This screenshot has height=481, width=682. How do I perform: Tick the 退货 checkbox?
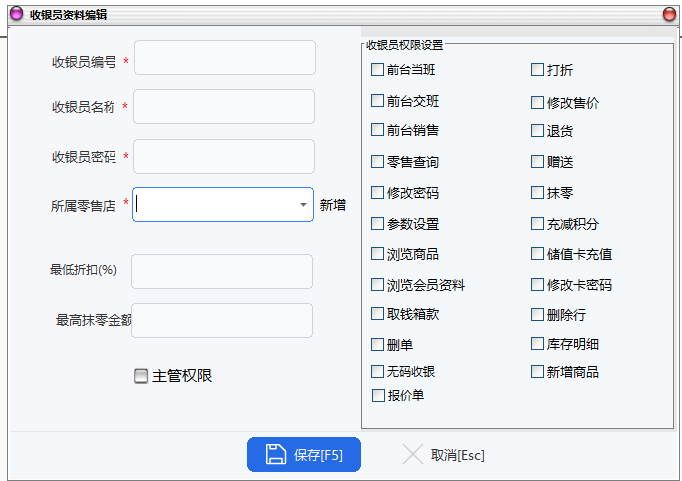tap(537, 130)
